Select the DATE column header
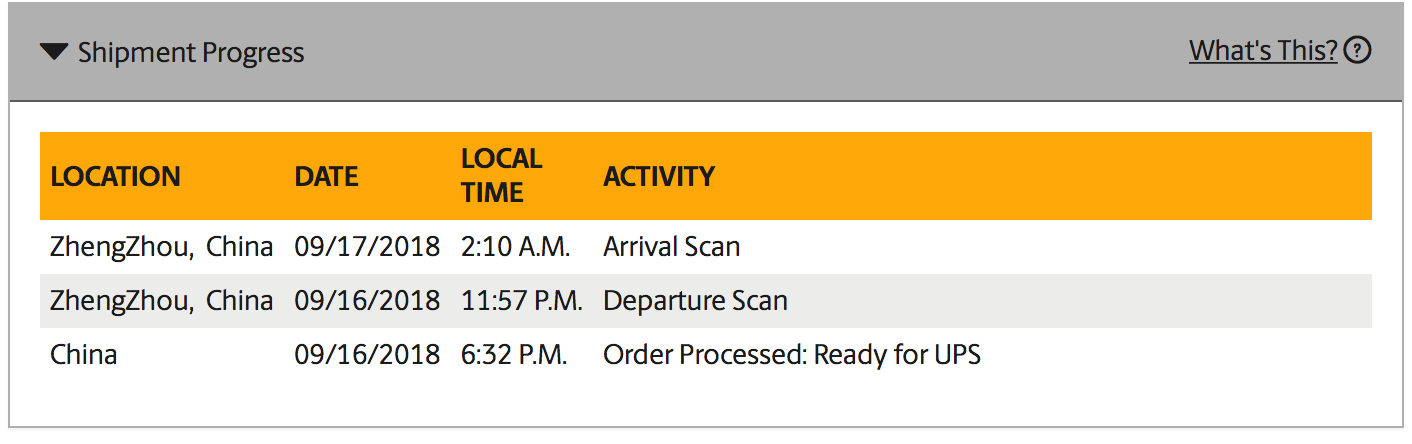Screen dimensions: 1412x444 coord(326,177)
